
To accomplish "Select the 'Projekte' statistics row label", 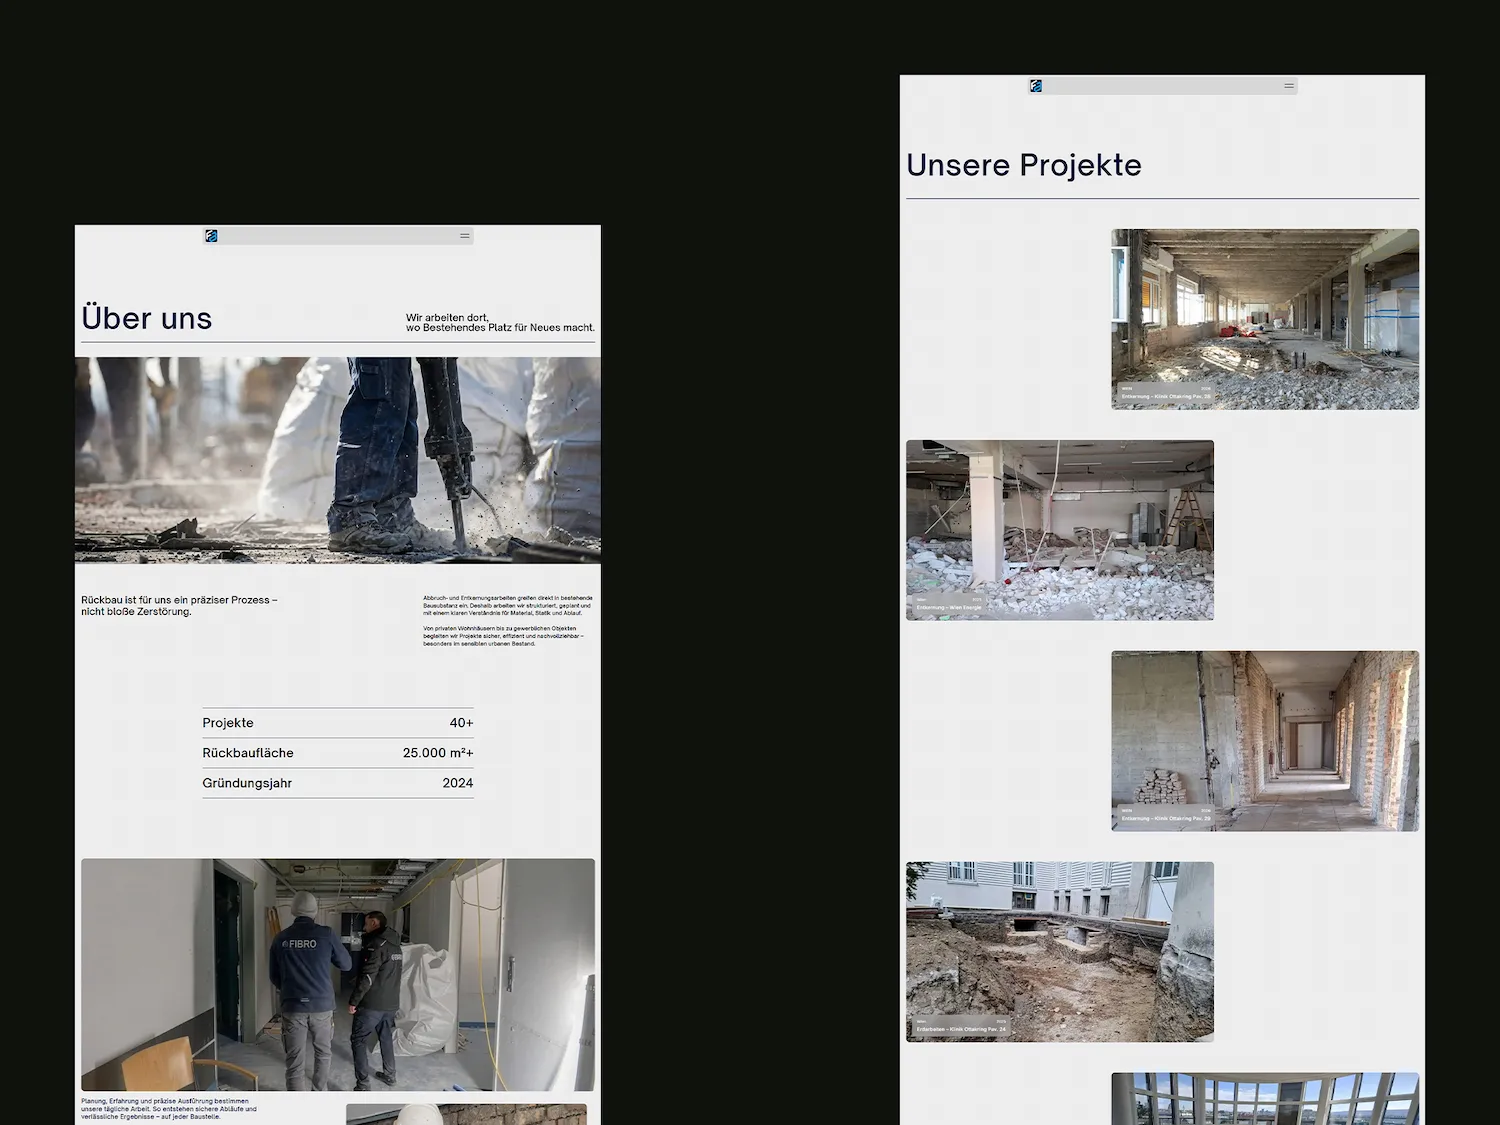I will [228, 723].
